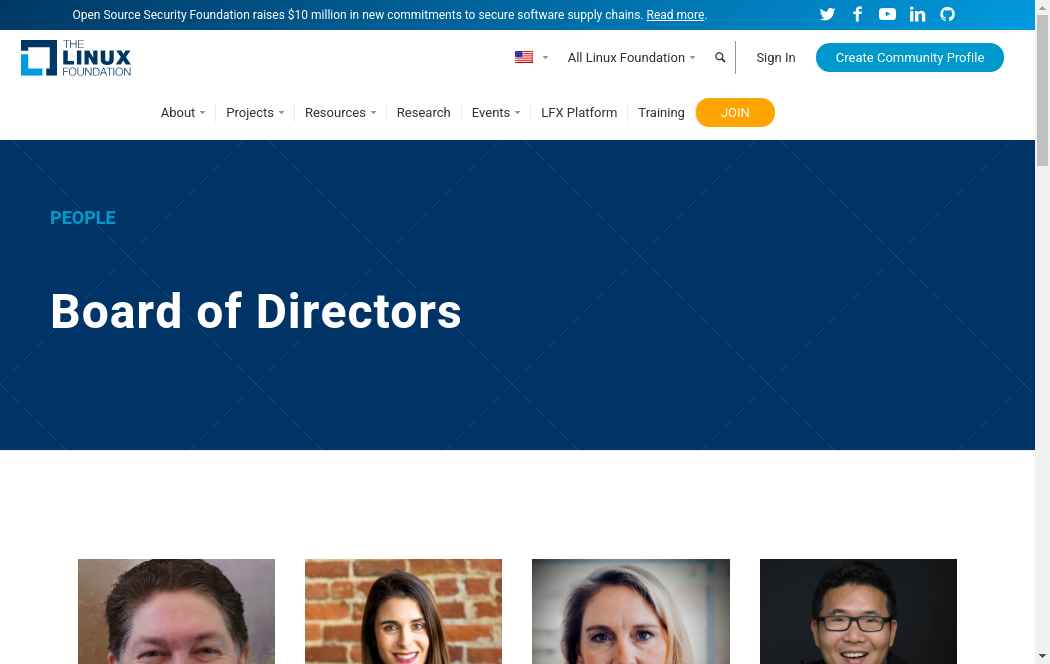Image resolution: width=1050 pixels, height=664 pixels.
Task: Click the Sign In link
Action: tap(775, 58)
